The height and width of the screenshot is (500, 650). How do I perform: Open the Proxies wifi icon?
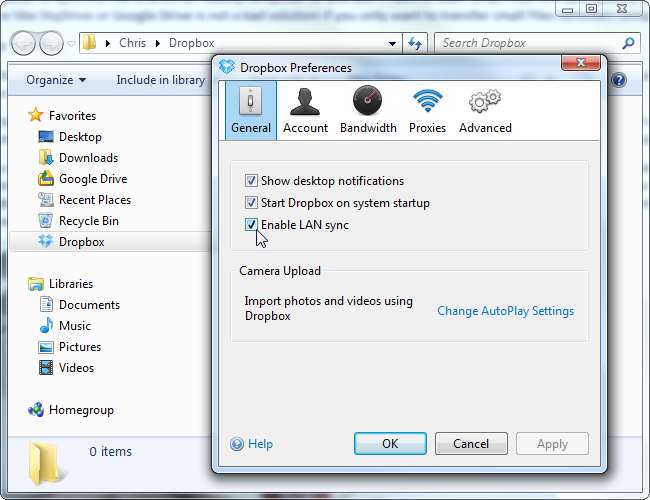tap(427, 102)
